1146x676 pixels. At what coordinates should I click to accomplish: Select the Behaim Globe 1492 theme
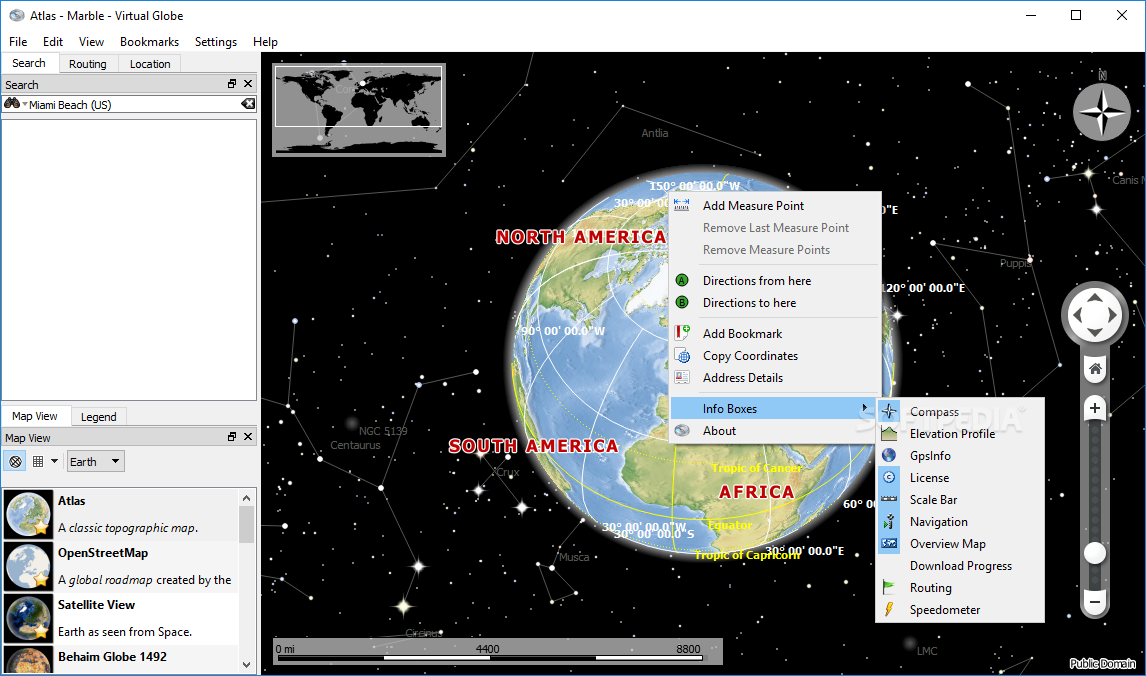(x=121, y=658)
